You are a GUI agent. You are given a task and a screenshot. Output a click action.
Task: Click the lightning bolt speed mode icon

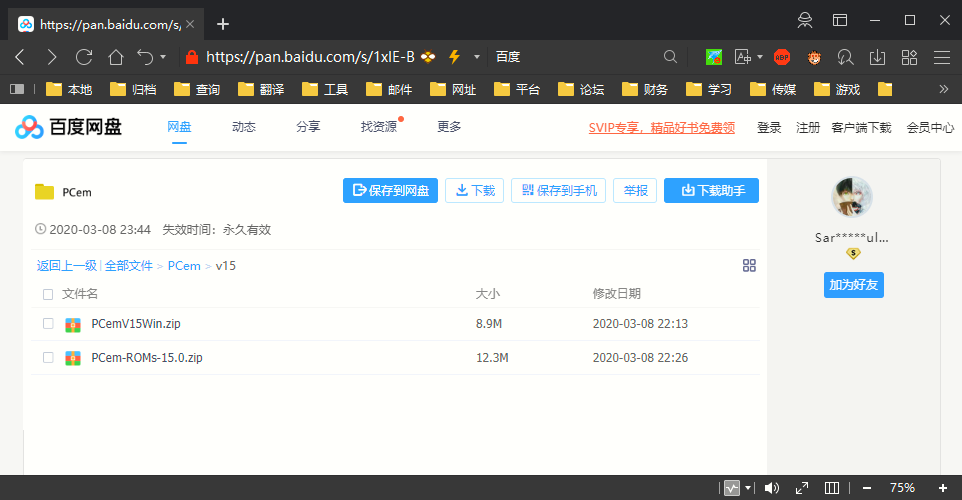coord(454,57)
